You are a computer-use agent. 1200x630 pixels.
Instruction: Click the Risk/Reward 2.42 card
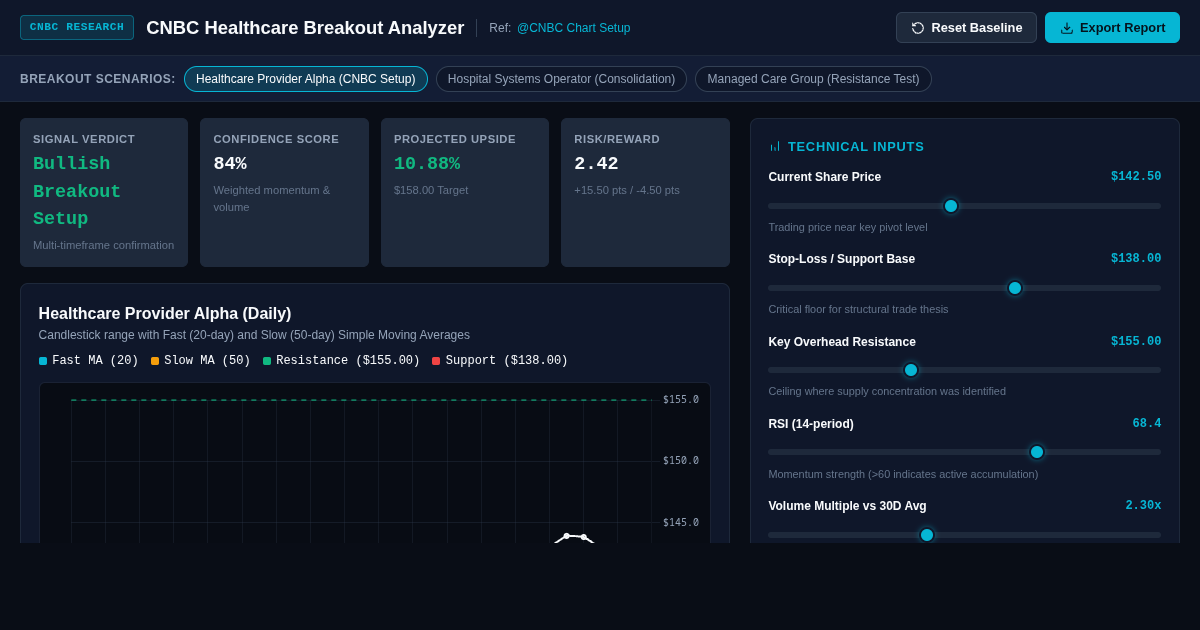pyautogui.click(x=645, y=193)
